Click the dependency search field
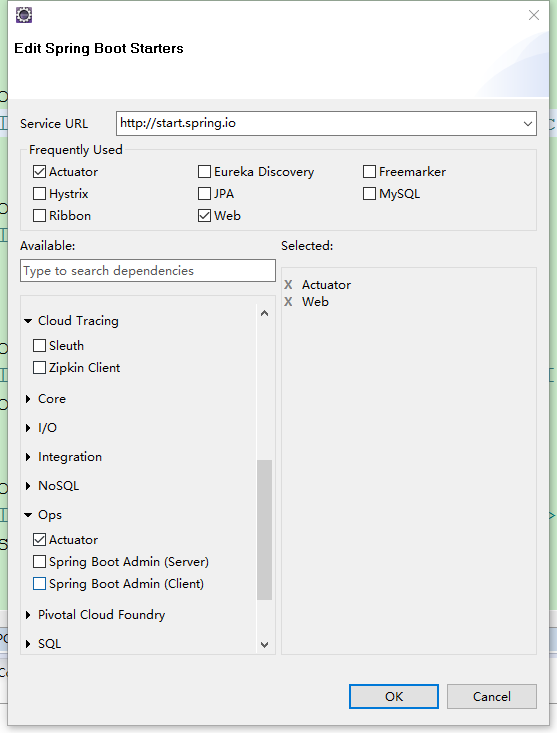The image size is (557, 733). pos(148,271)
